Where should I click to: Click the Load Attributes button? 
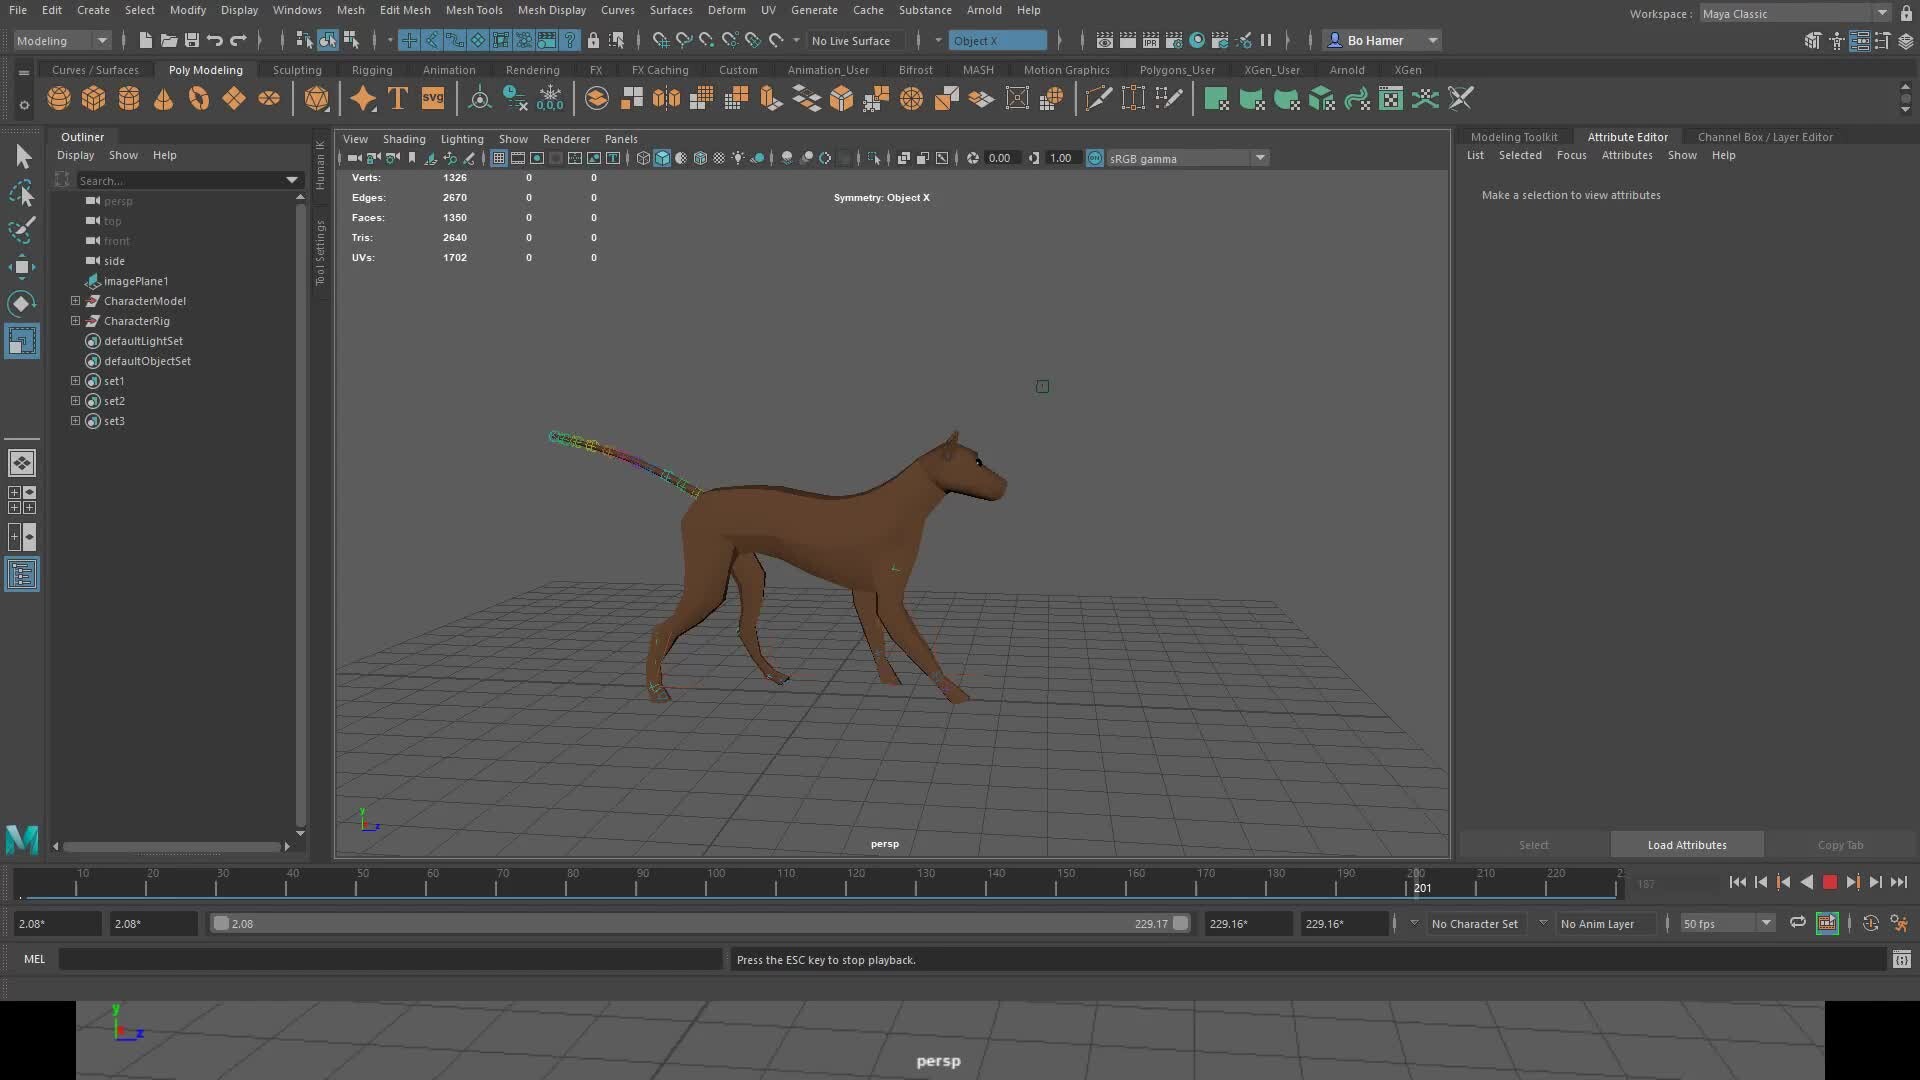click(1687, 844)
